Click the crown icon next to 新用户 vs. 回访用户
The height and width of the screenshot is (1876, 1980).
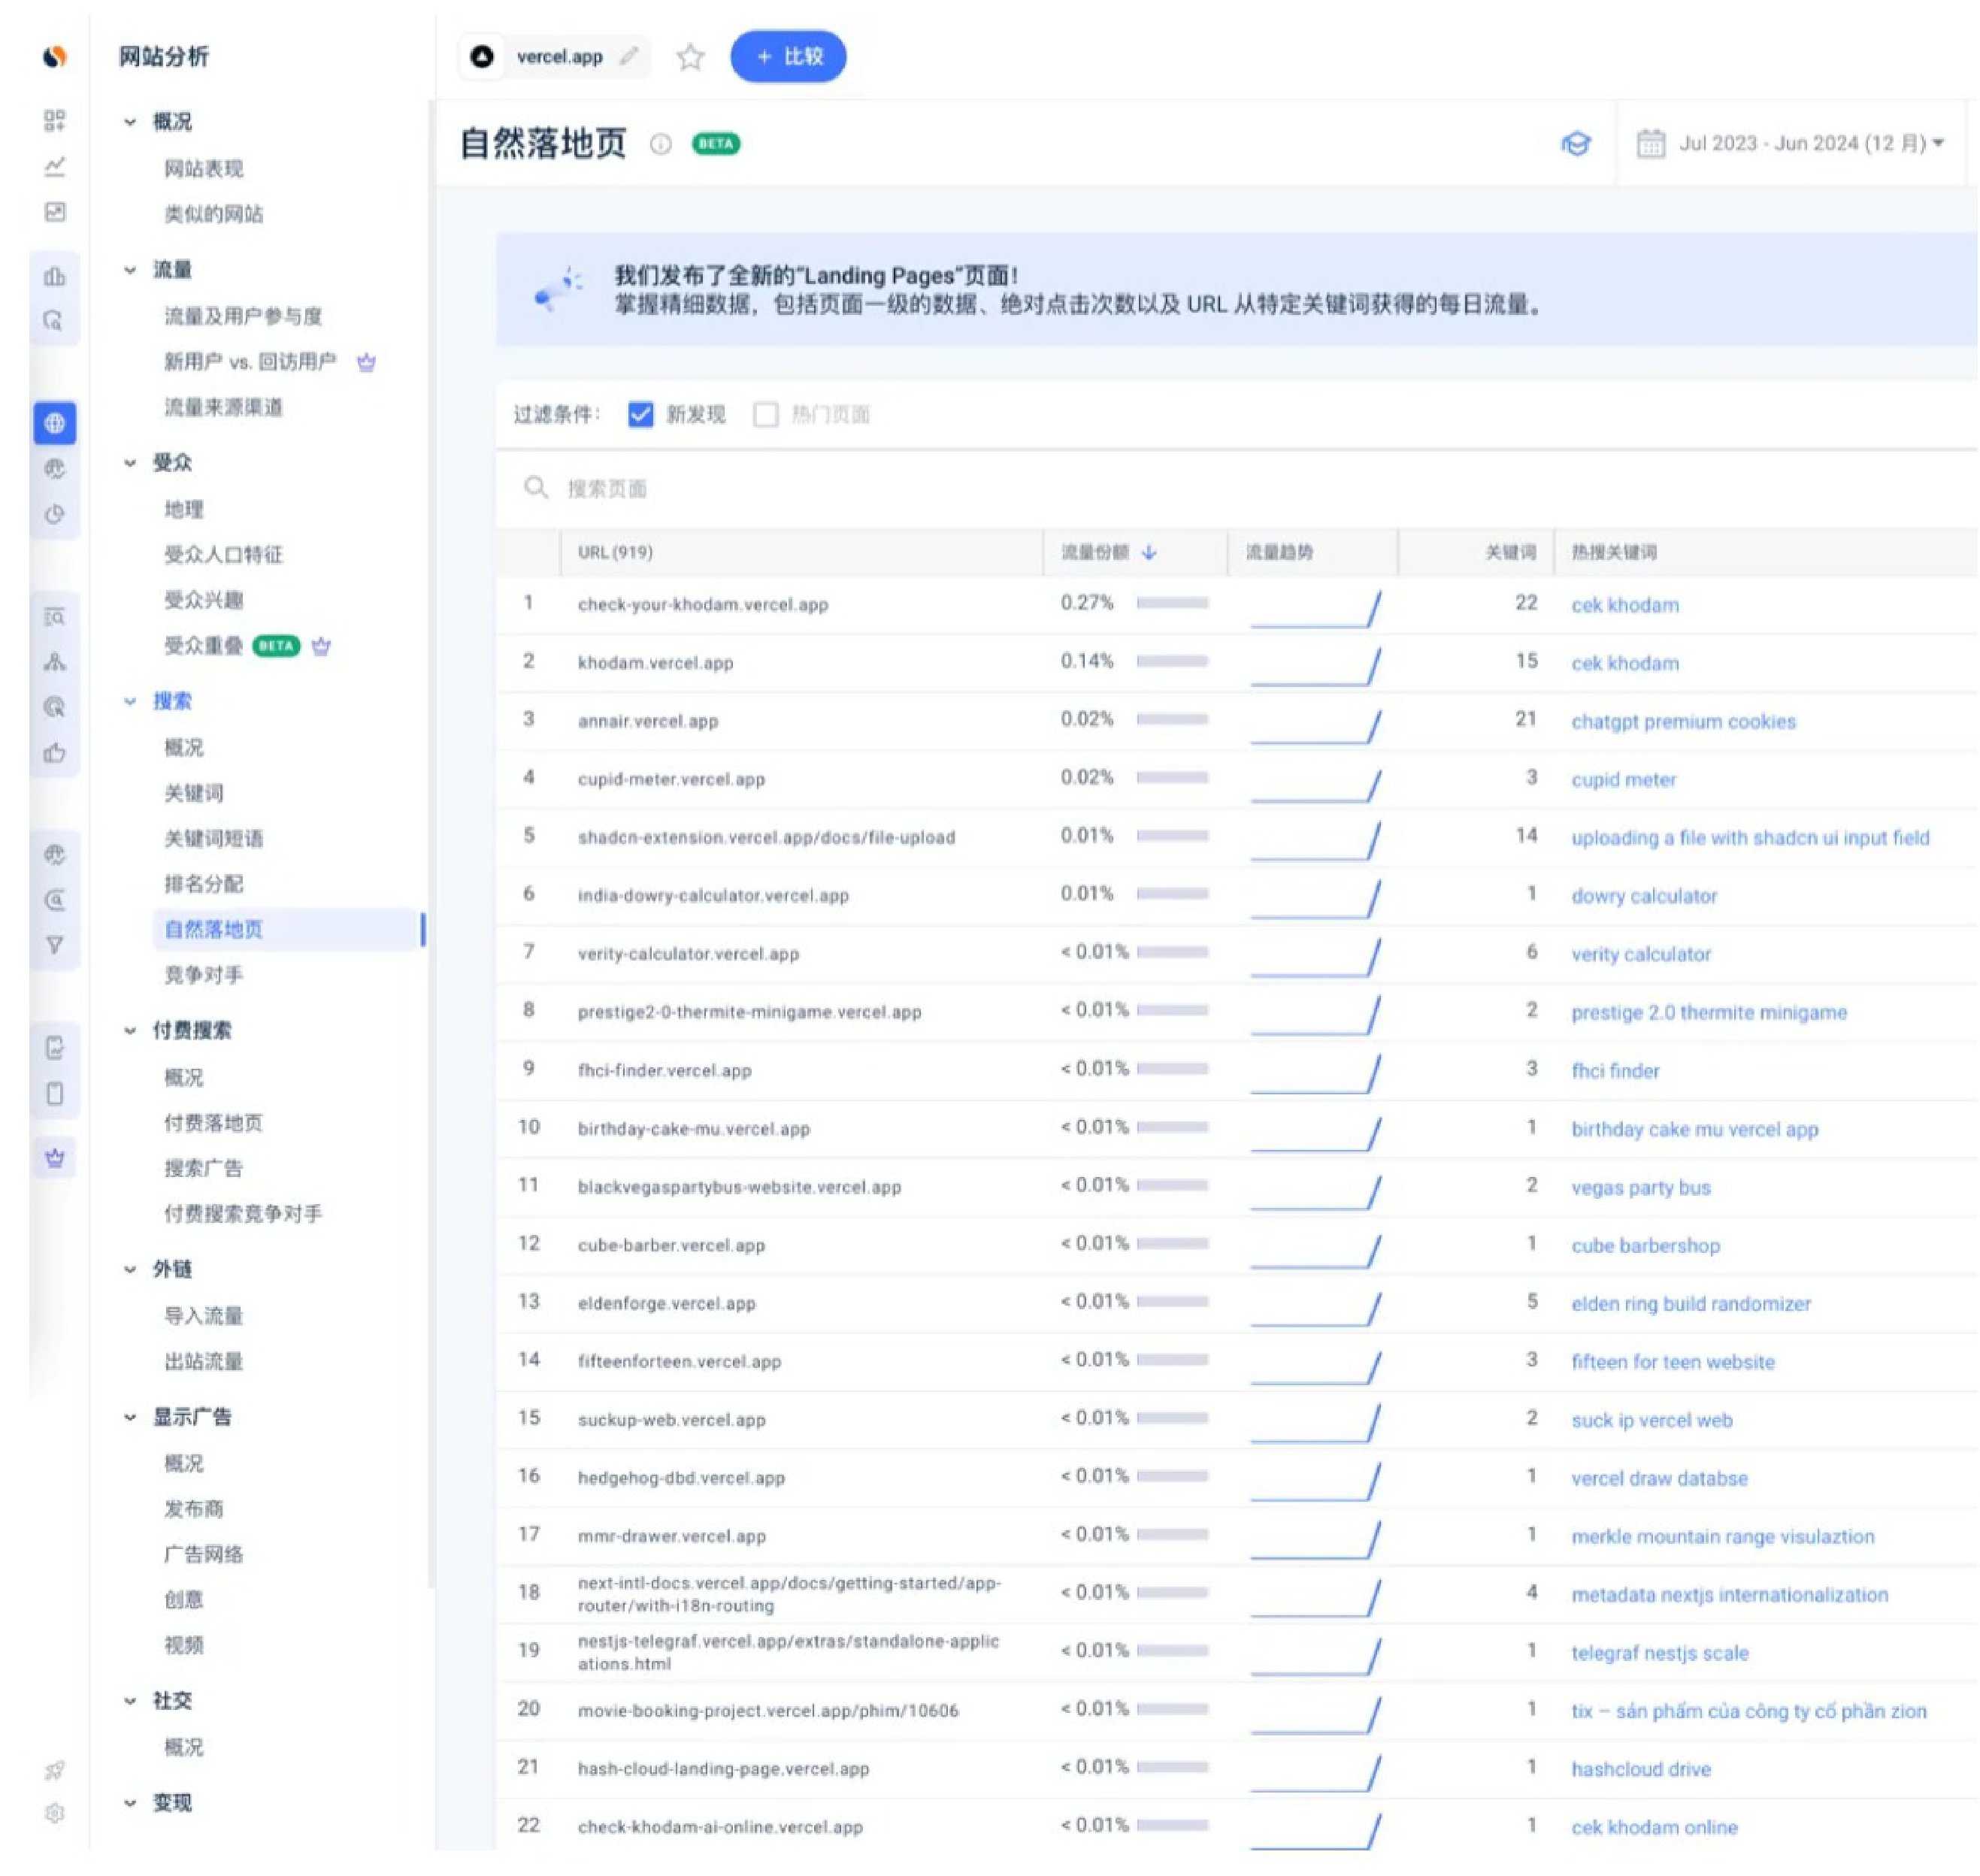point(367,362)
